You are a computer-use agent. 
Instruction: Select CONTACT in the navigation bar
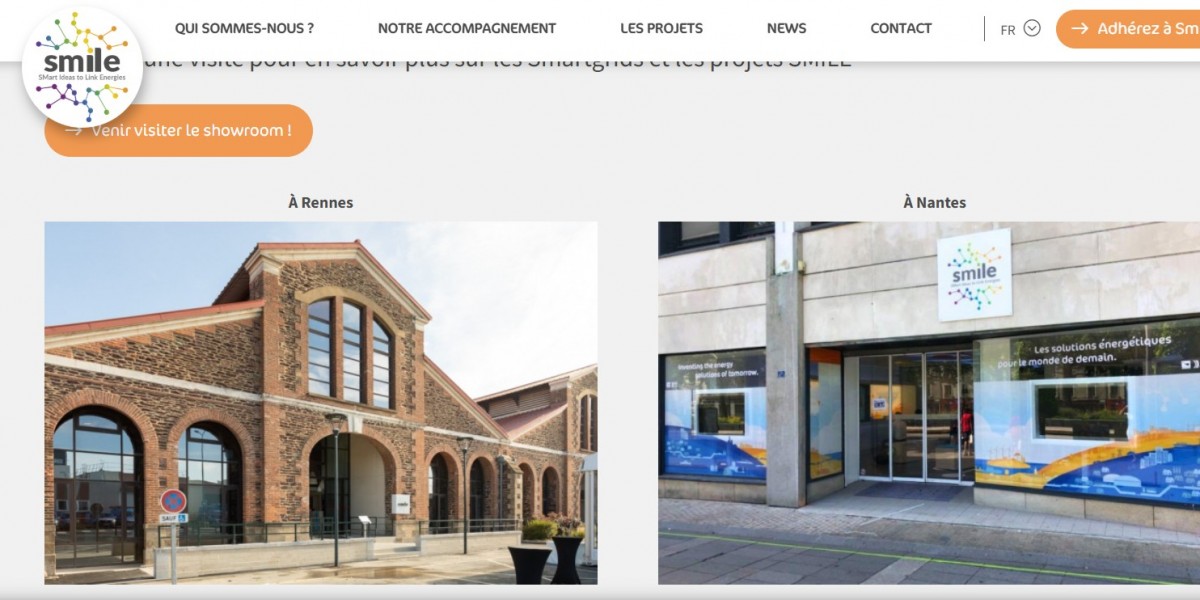click(x=901, y=28)
